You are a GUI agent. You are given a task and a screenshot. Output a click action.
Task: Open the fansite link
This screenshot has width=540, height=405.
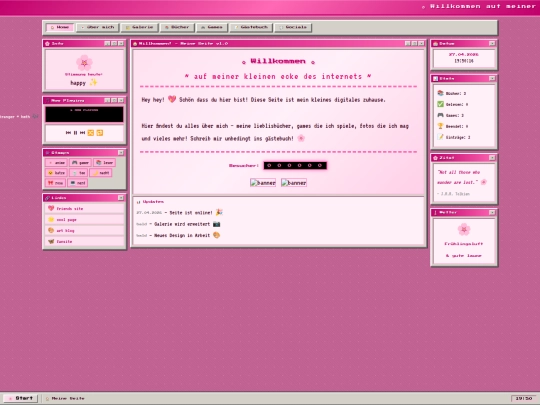(84, 241)
